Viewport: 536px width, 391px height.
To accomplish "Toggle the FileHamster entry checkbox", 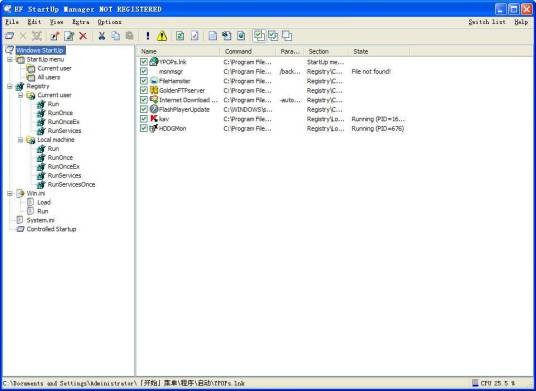I will coord(144,81).
